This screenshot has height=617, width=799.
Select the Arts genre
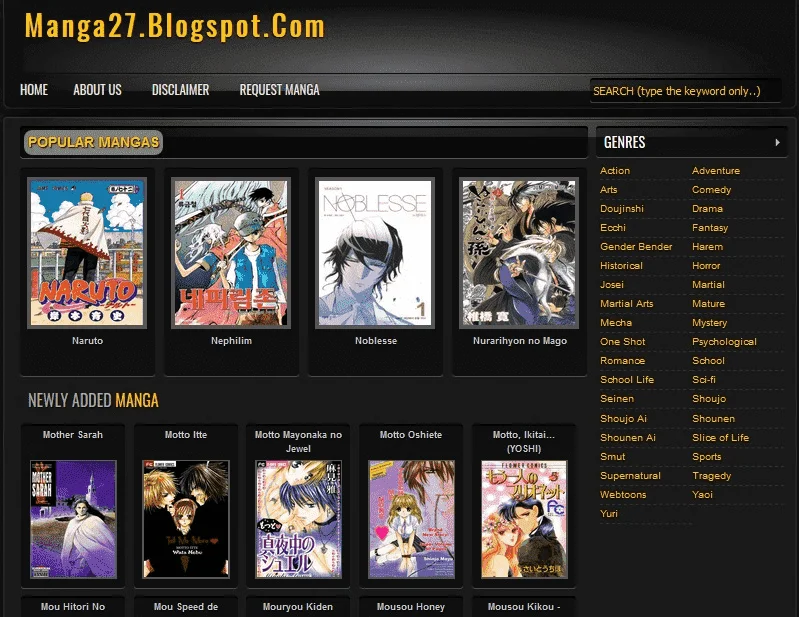(608, 190)
